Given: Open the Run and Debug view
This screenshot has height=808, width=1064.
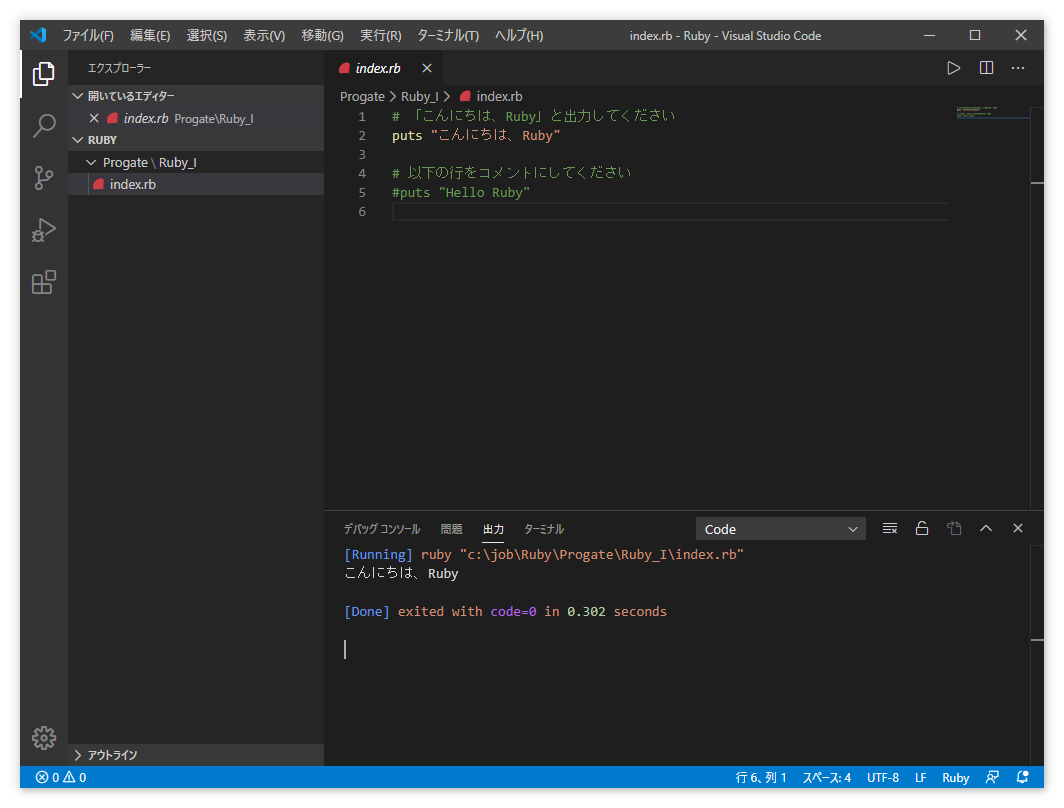Looking at the screenshot, I should pyautogui.click(x=44, y=230).
